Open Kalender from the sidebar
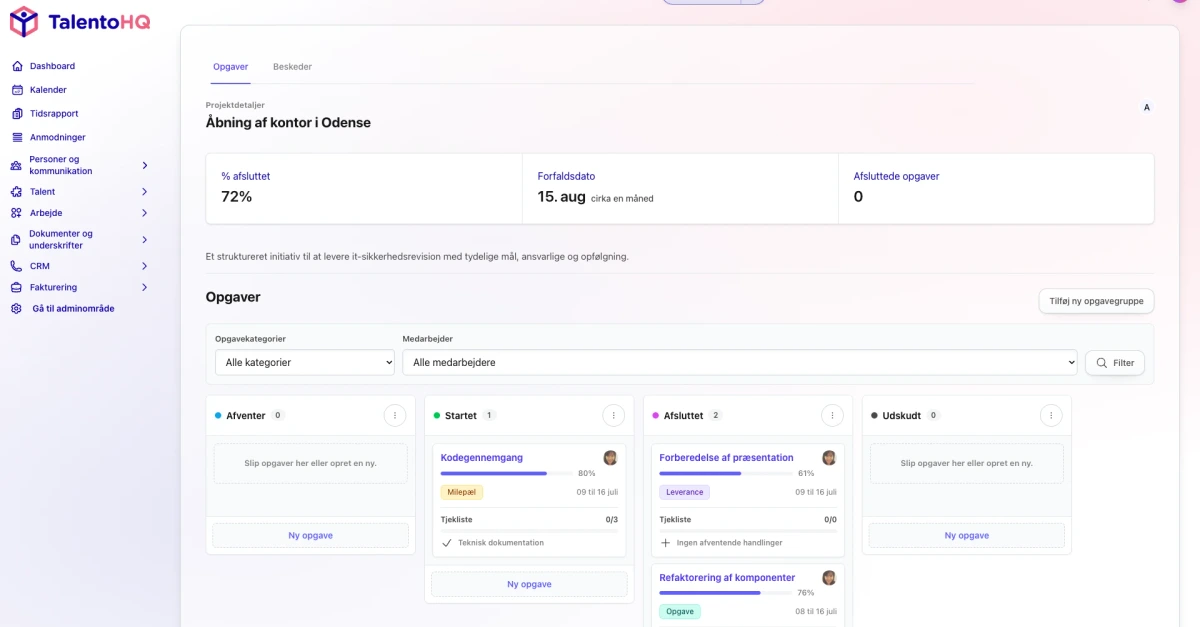 [x=48, y=90]
